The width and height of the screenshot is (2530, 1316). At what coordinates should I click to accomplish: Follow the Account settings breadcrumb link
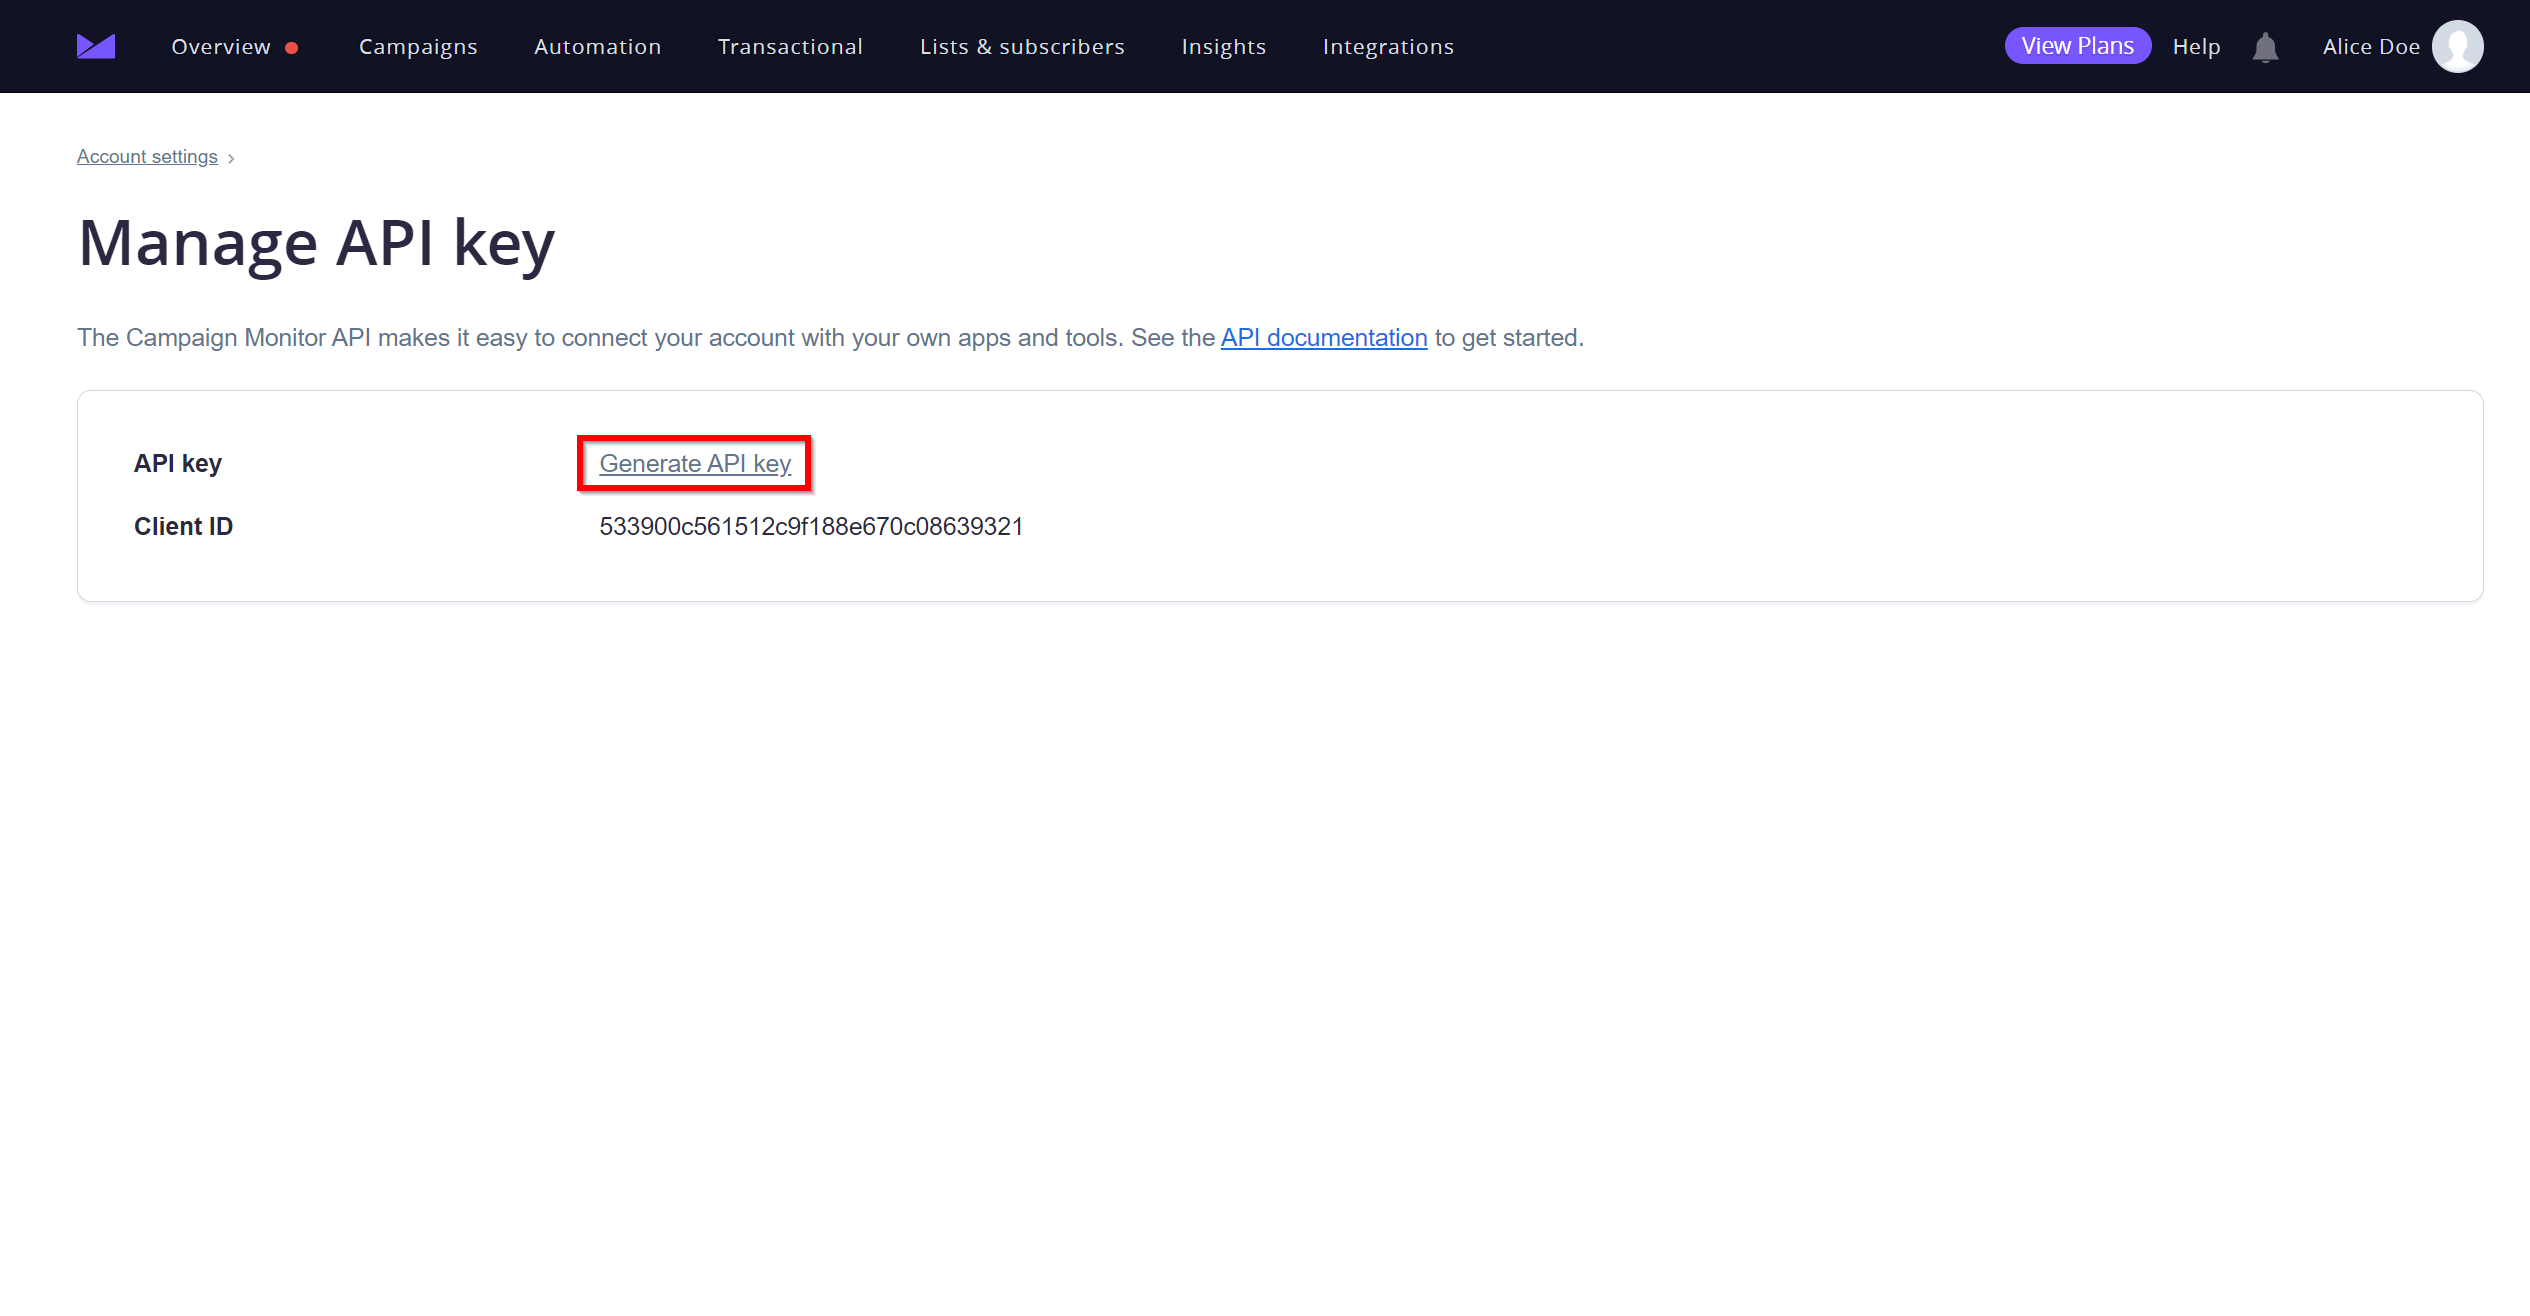(x=147, y=157)
